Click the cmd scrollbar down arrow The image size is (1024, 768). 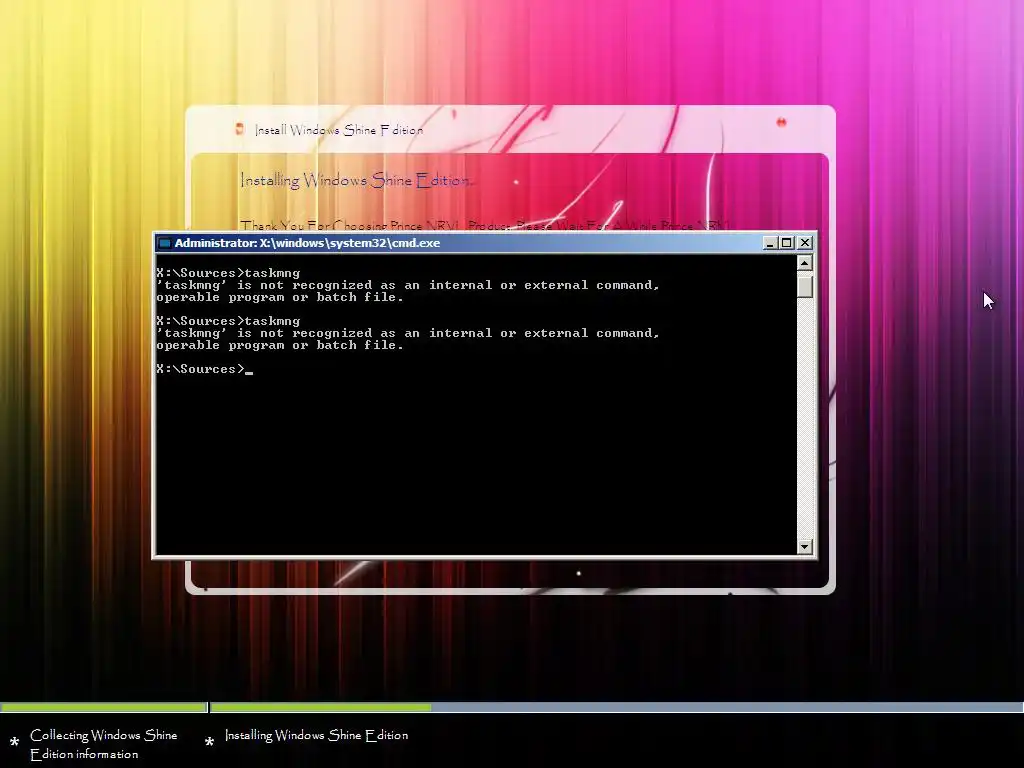point(805,546)
